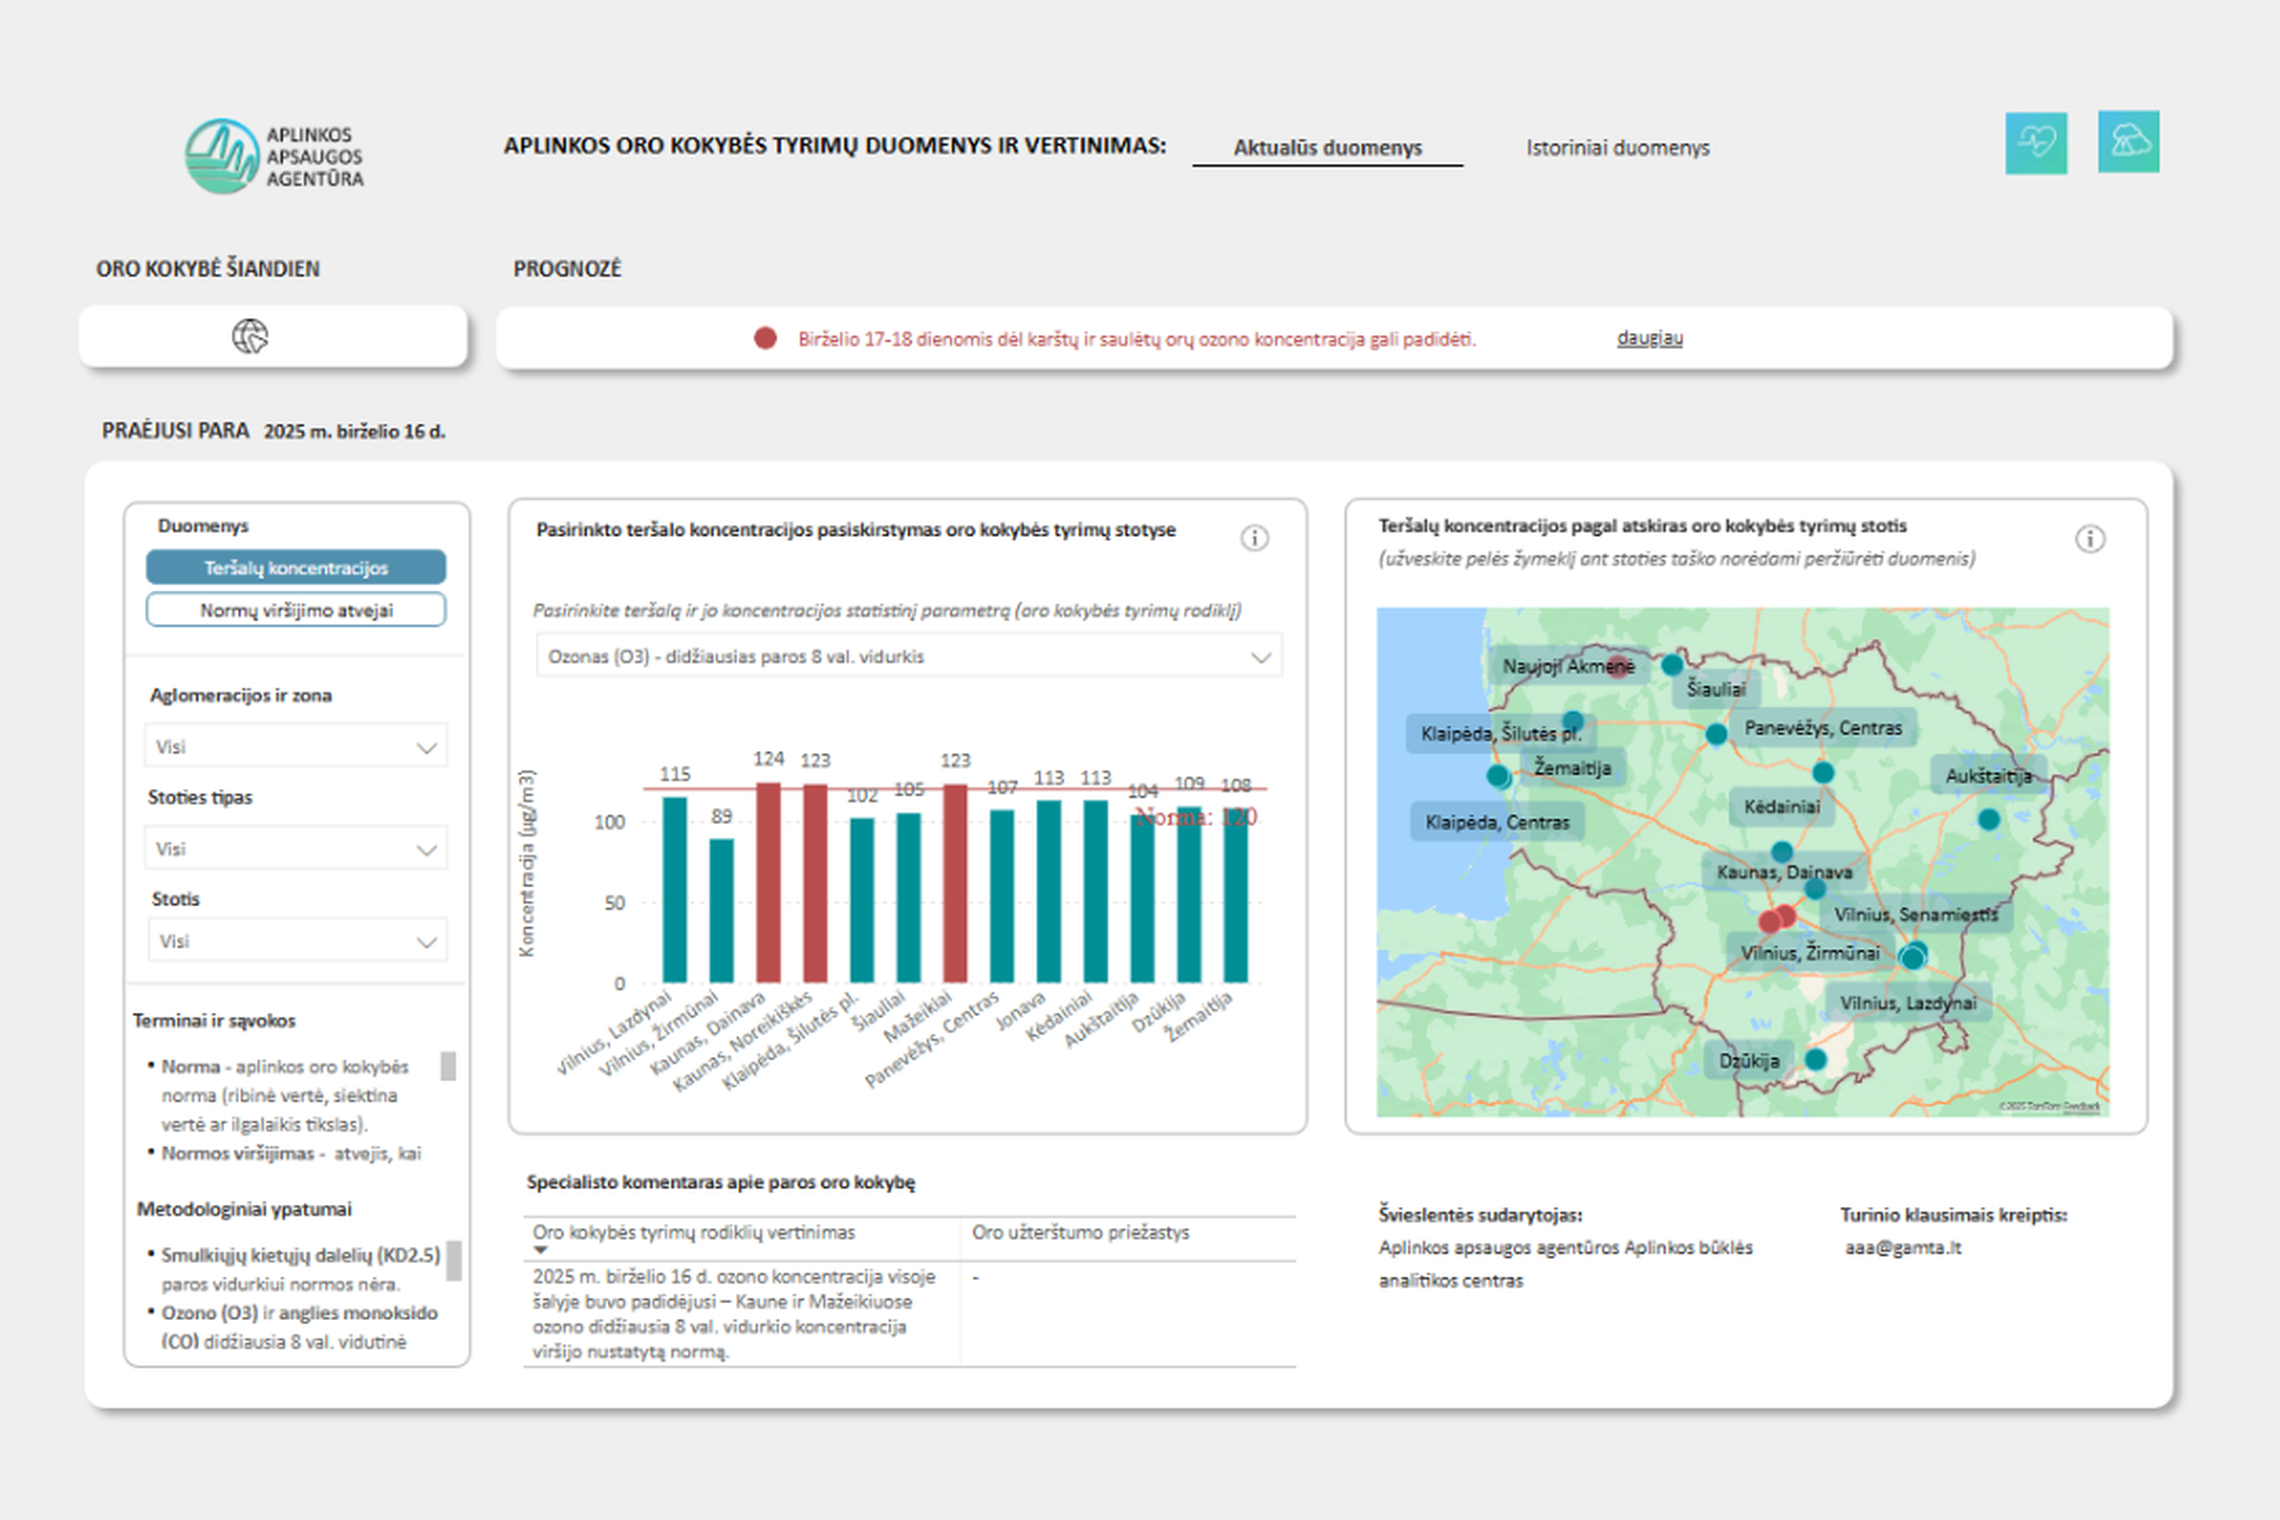The image size is (2280, 1520).
Task: Open the Ozonas (O3) pollutant dropdown
Action: pos(909,657)
